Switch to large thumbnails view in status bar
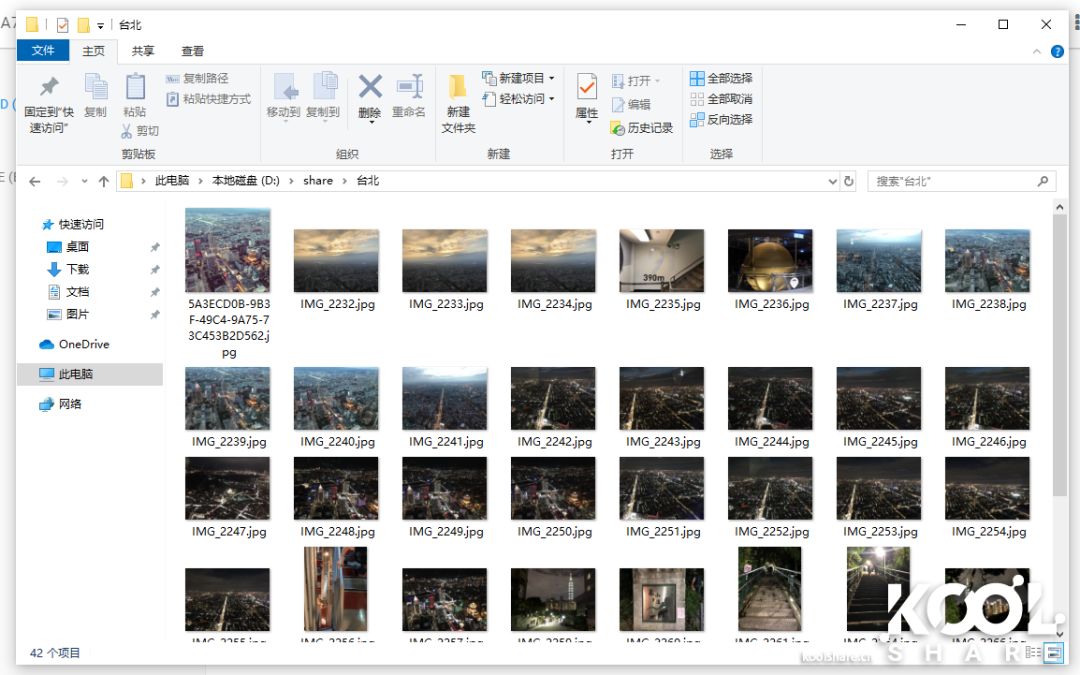 (x=1051, y=653)
